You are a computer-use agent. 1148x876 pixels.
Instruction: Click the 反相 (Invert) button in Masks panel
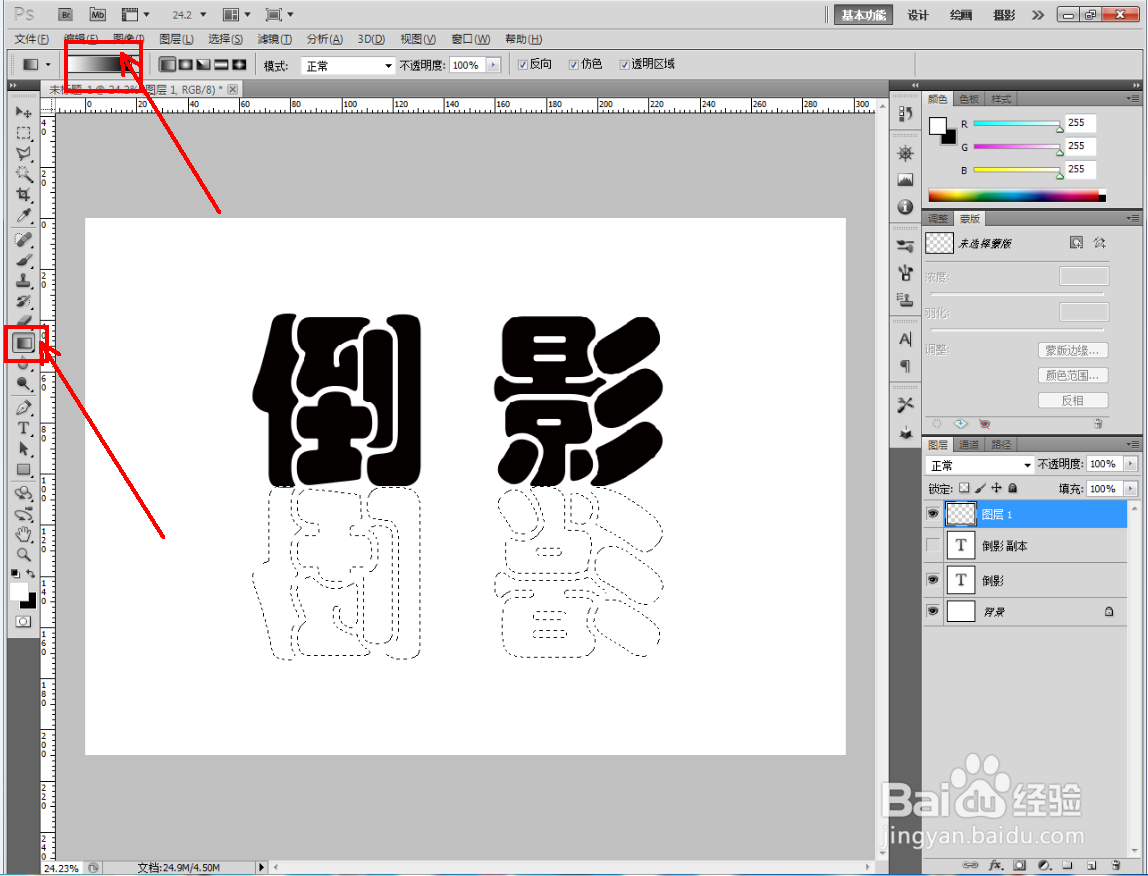coord(1072,400)
